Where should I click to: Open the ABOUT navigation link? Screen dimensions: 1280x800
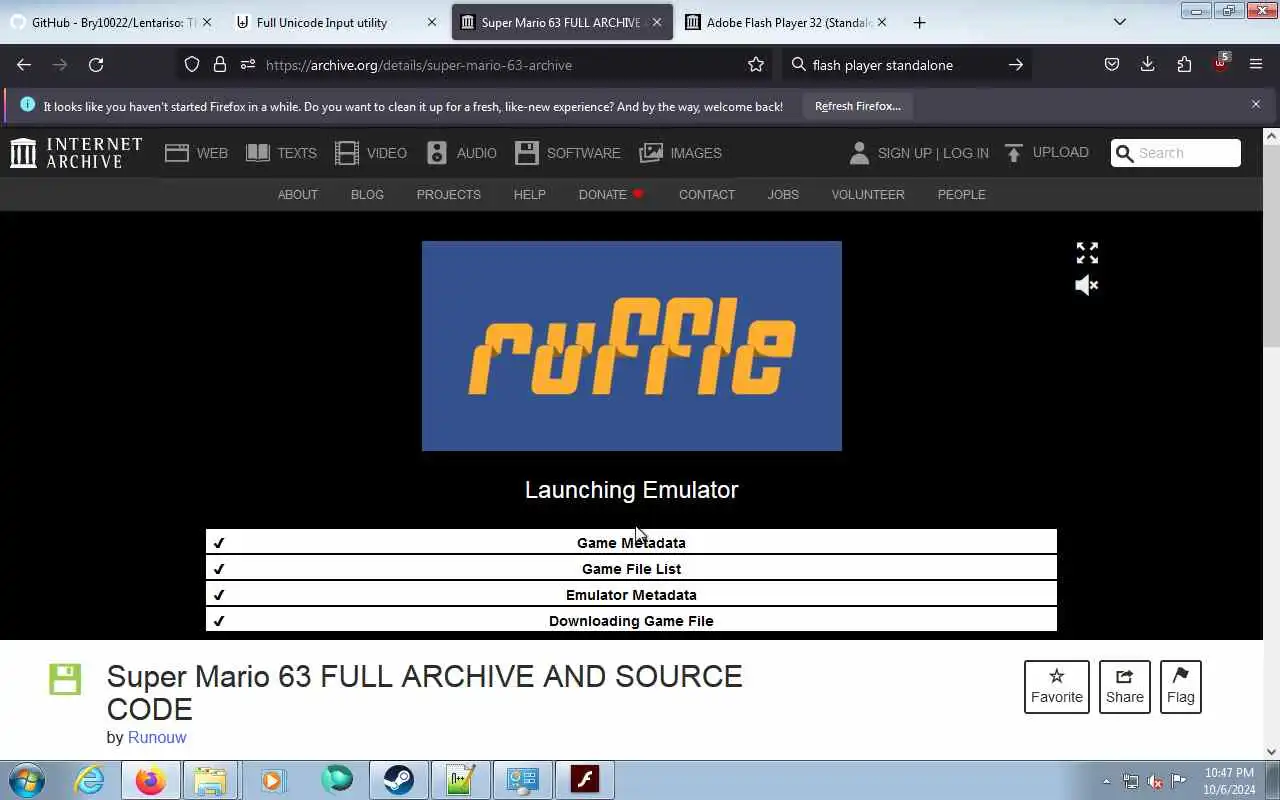point(298,195)
